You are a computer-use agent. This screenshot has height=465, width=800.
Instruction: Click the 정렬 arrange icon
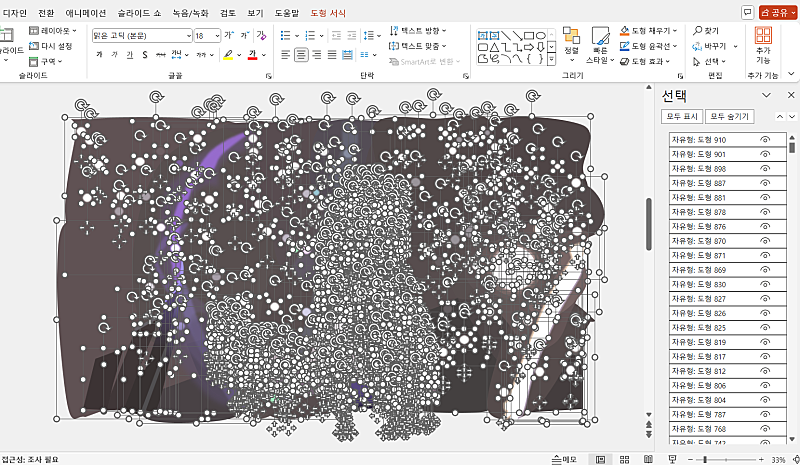point(571,42)
